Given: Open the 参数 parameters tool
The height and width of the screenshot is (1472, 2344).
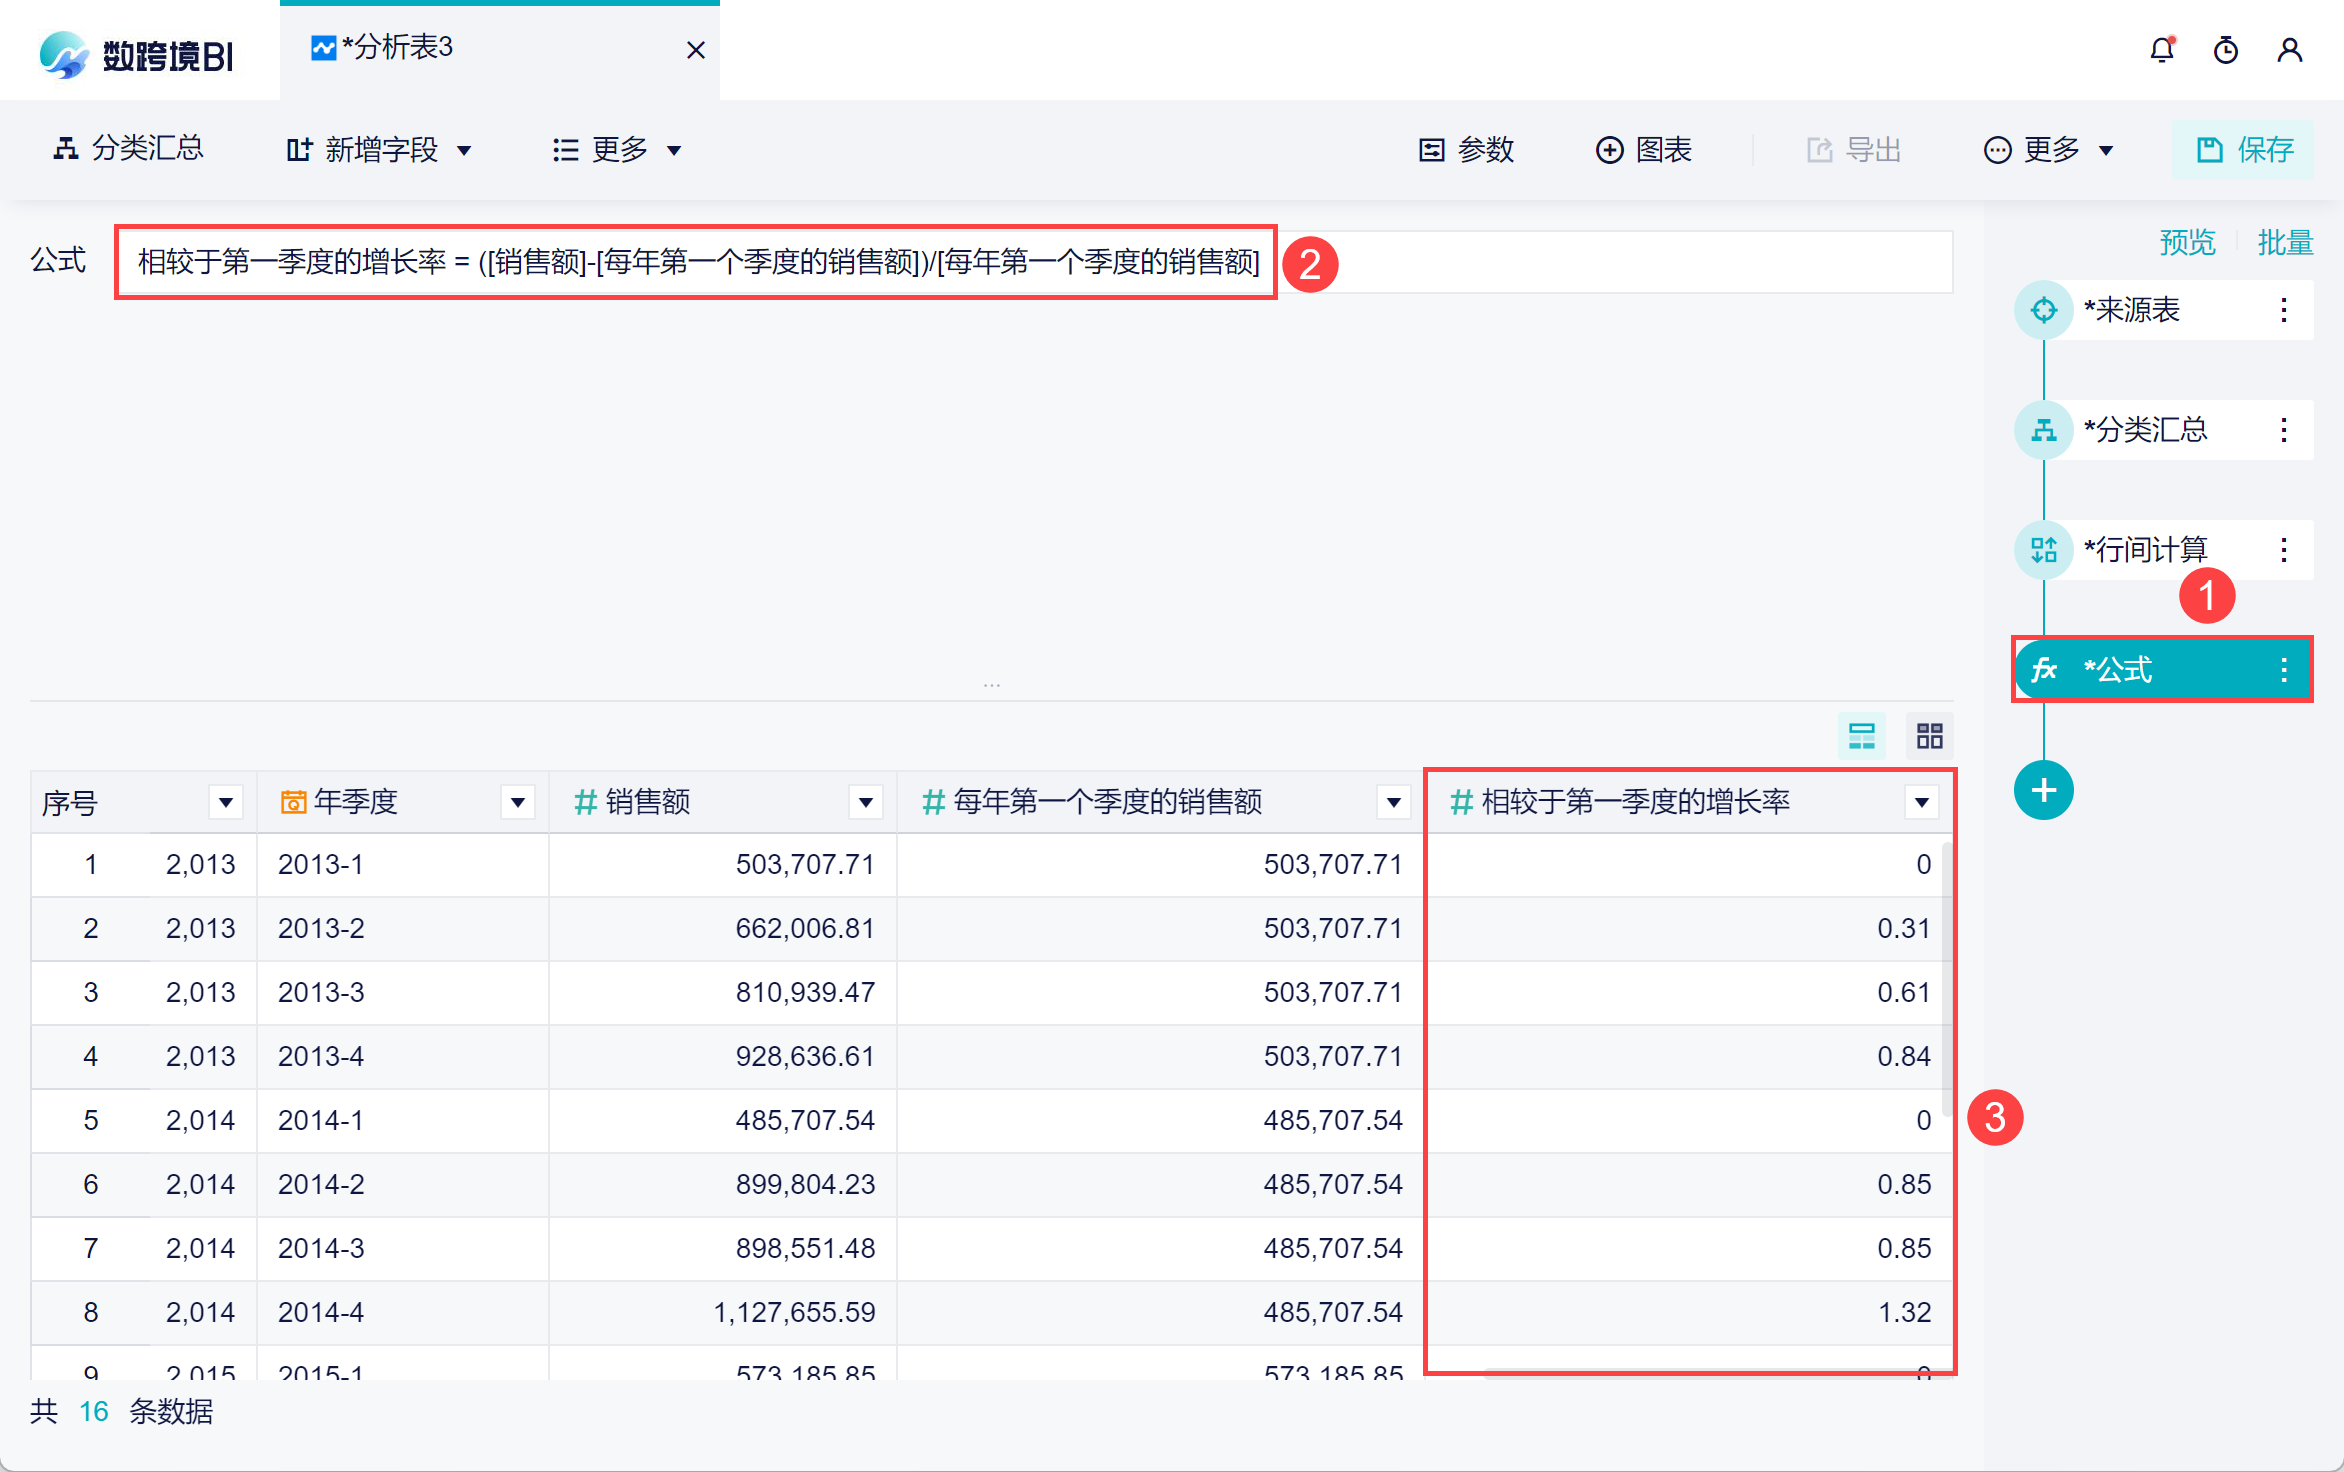Looking at the screenshot, I should 1467,150.
